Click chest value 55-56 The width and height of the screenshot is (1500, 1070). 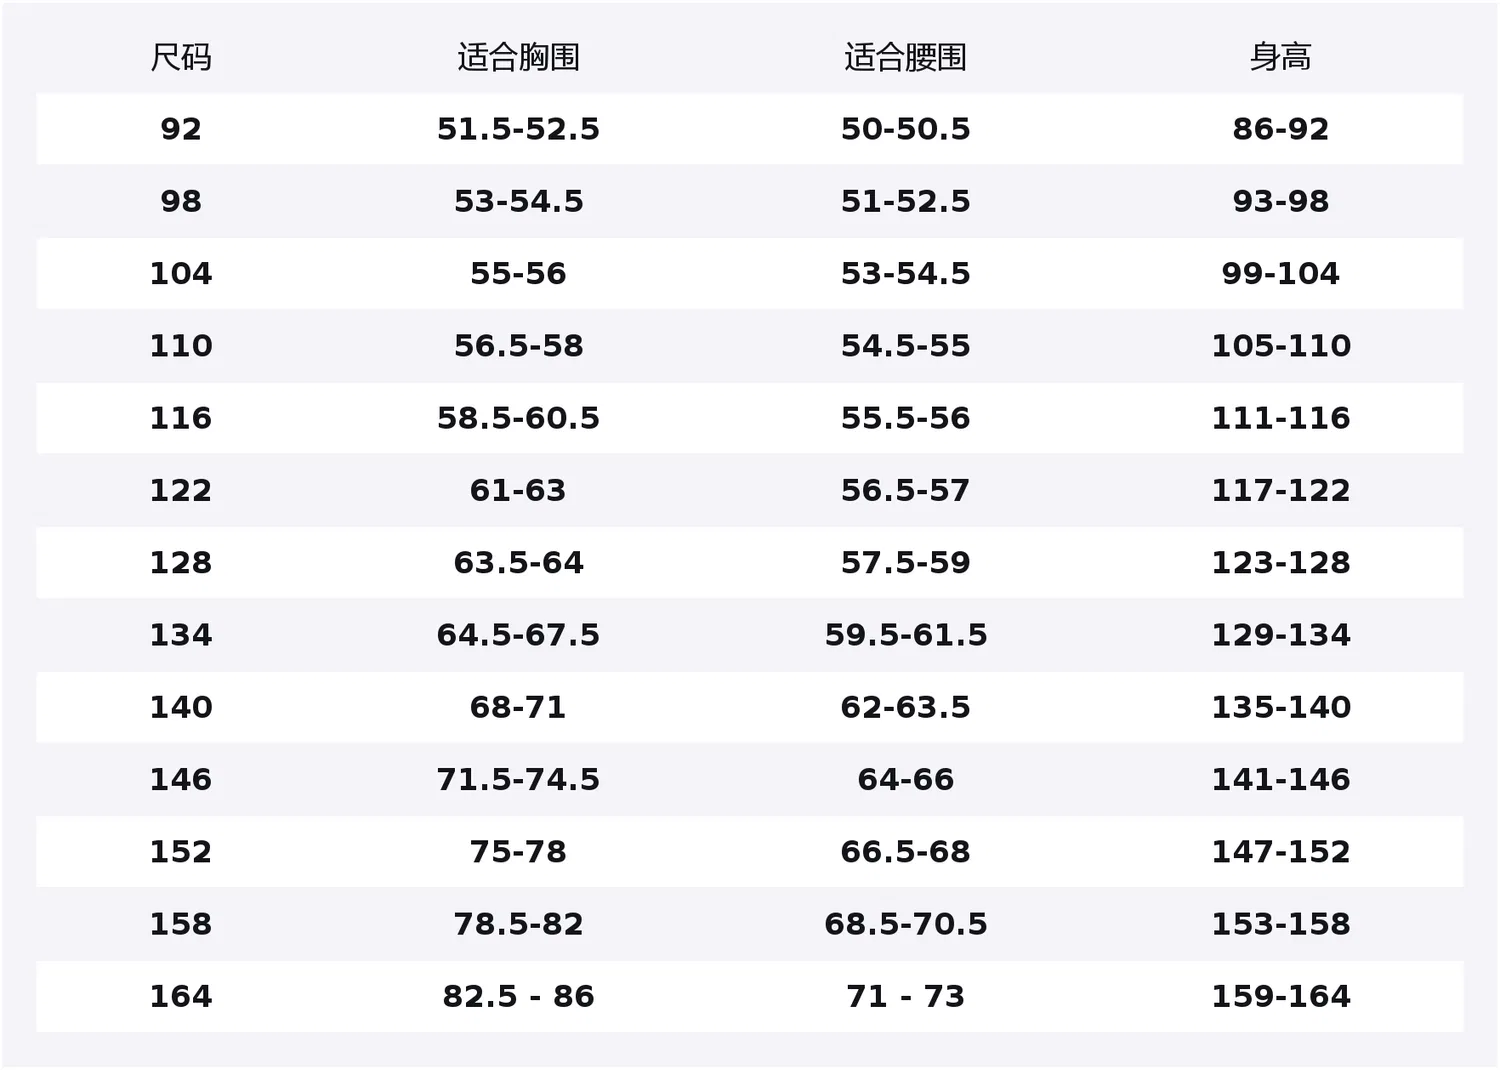coord(518,273)
